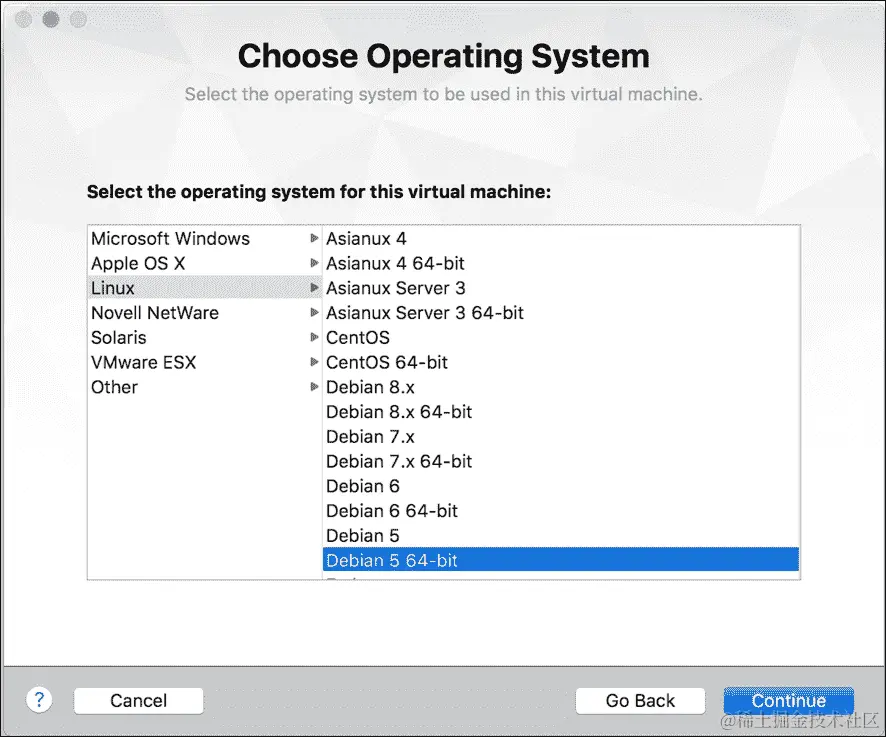This screenshot has height=737, width=886.
Task: Zoom window with the third title-bar button
Action: (x=78, y=19)
